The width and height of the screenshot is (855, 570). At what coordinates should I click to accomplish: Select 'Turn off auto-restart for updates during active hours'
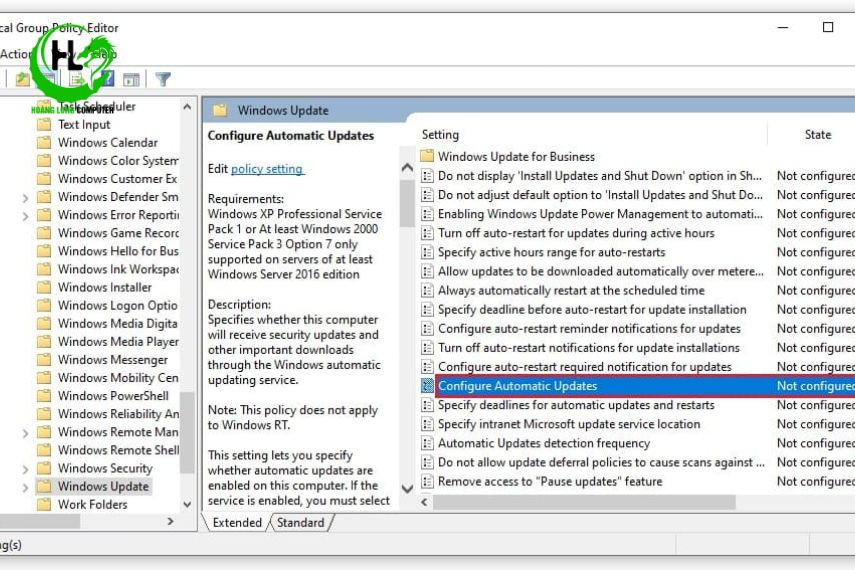pyautogui.click(x=576, y=233)
